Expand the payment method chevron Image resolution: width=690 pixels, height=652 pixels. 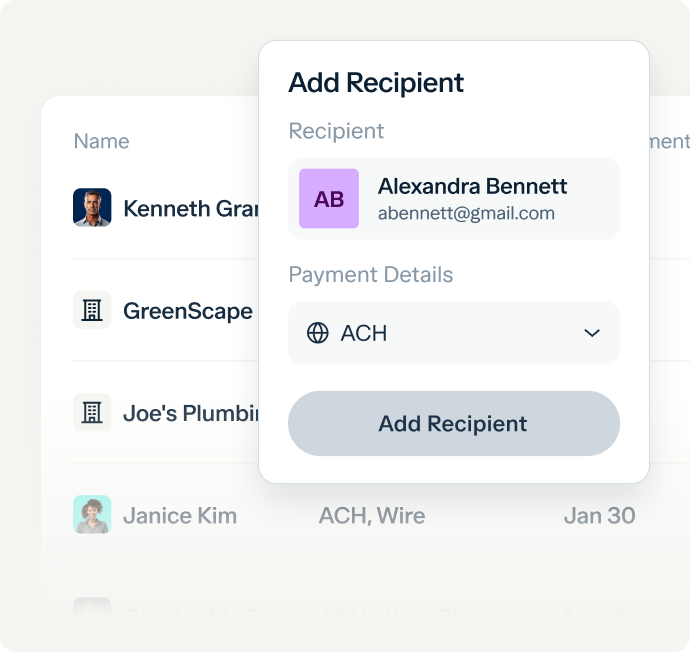coord(592,333)
